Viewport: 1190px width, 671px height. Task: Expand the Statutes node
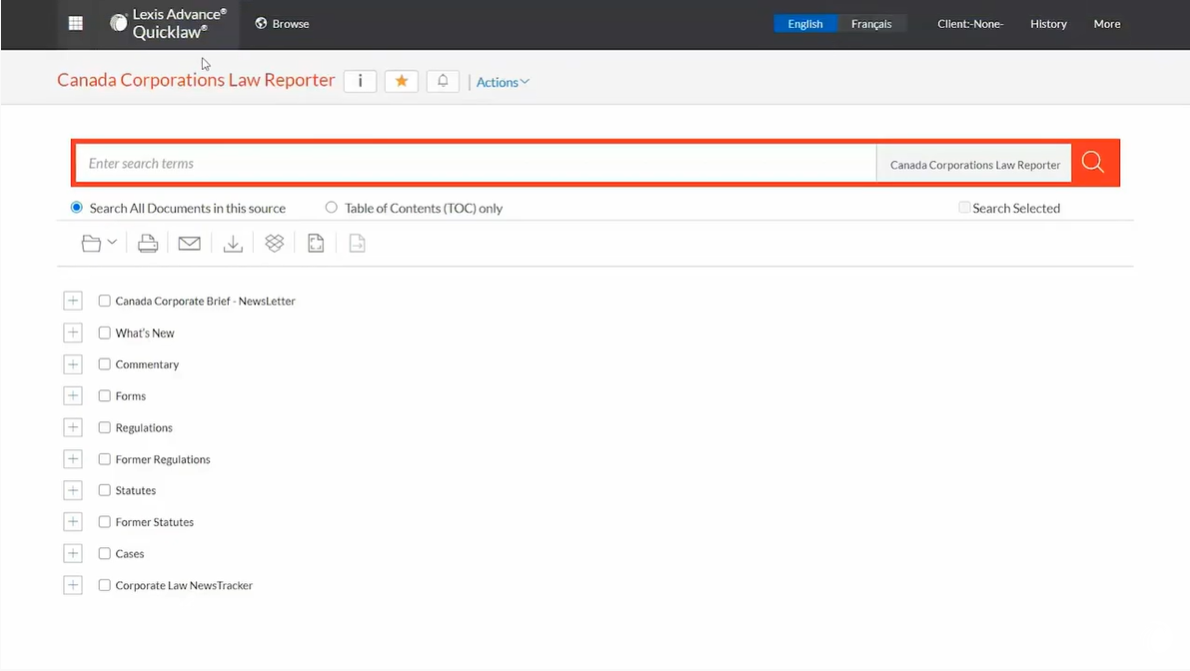click(73, 490)
